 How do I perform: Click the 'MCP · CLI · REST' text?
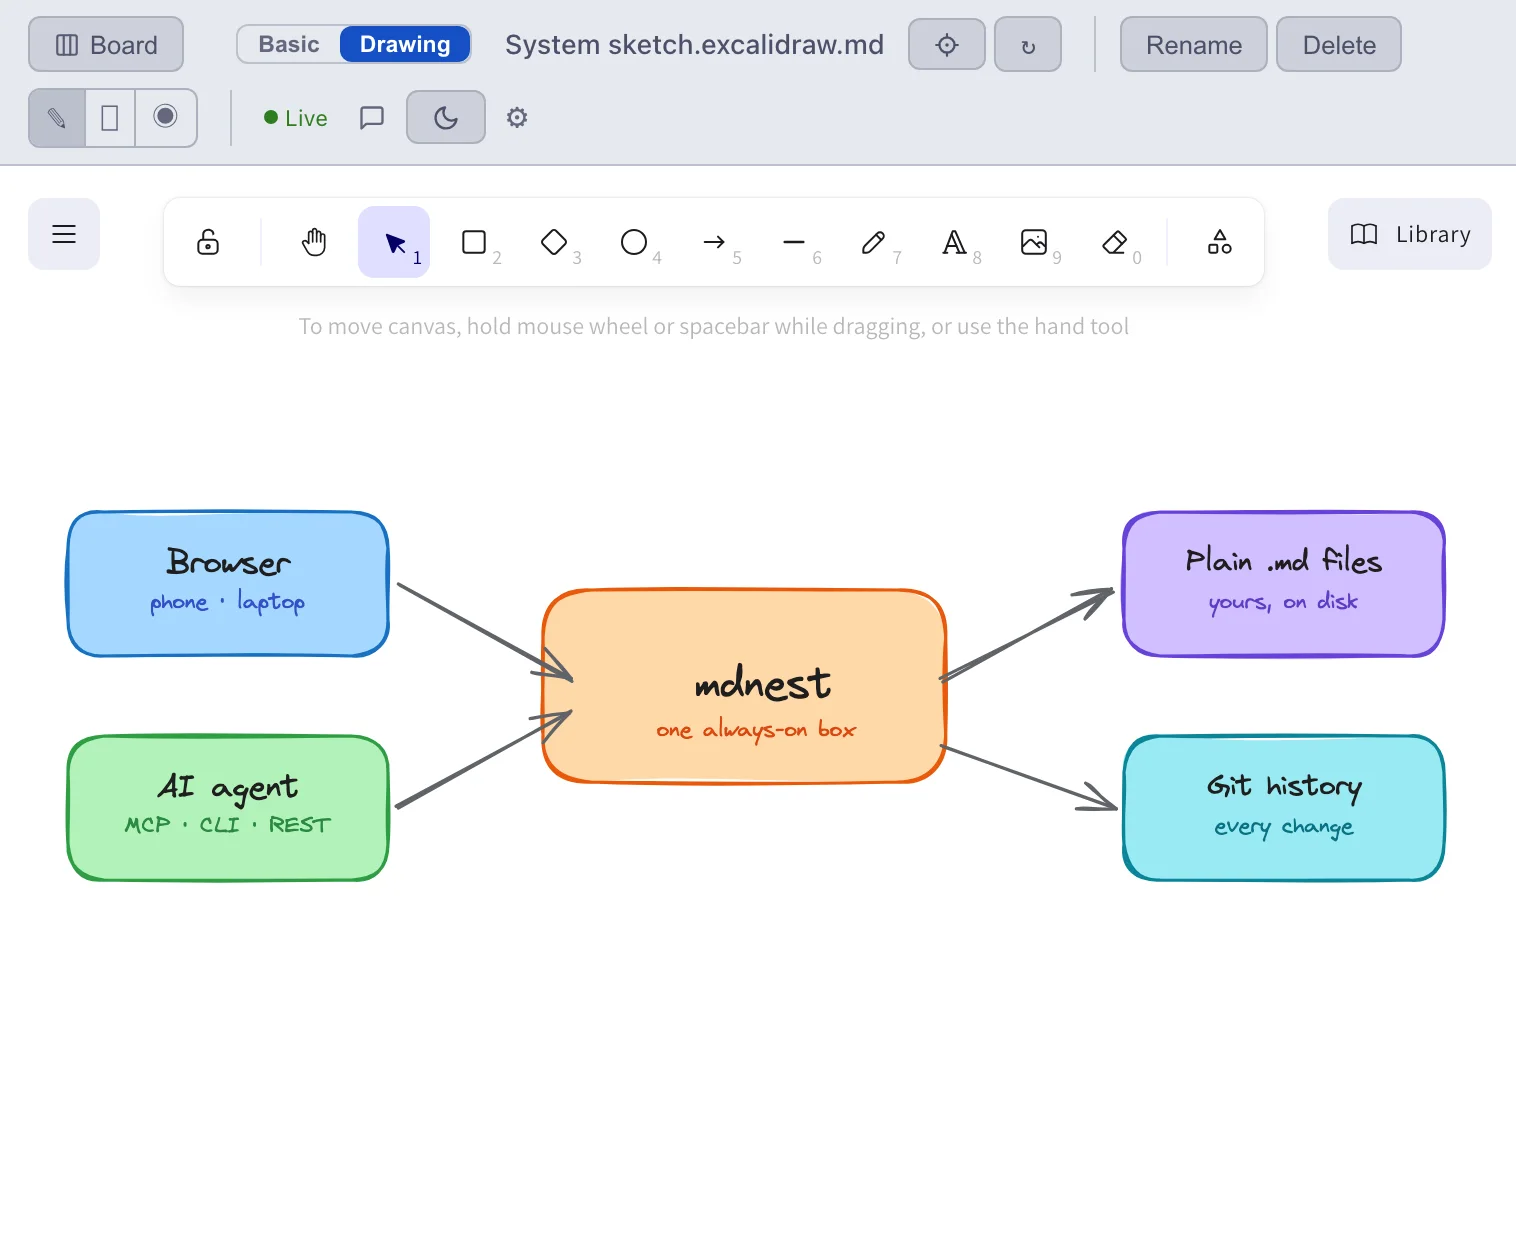pos(228,825)
